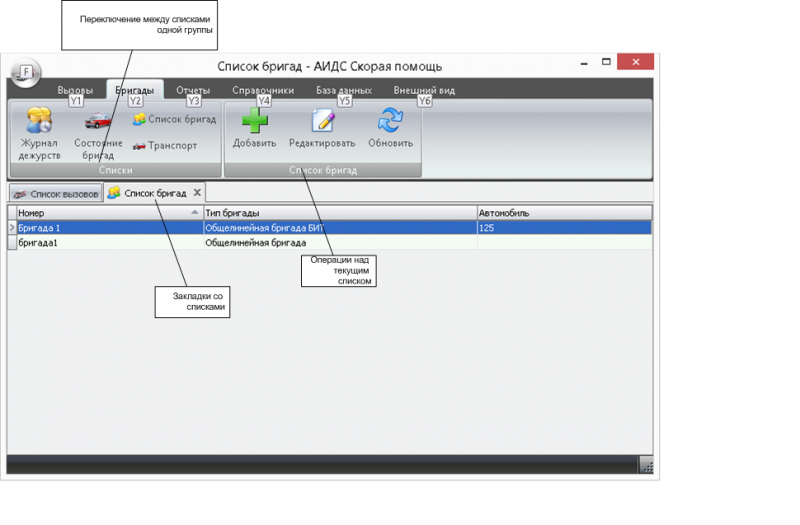Open Транспорт list in ribbon
800x525 pixels.
[165, 146]
